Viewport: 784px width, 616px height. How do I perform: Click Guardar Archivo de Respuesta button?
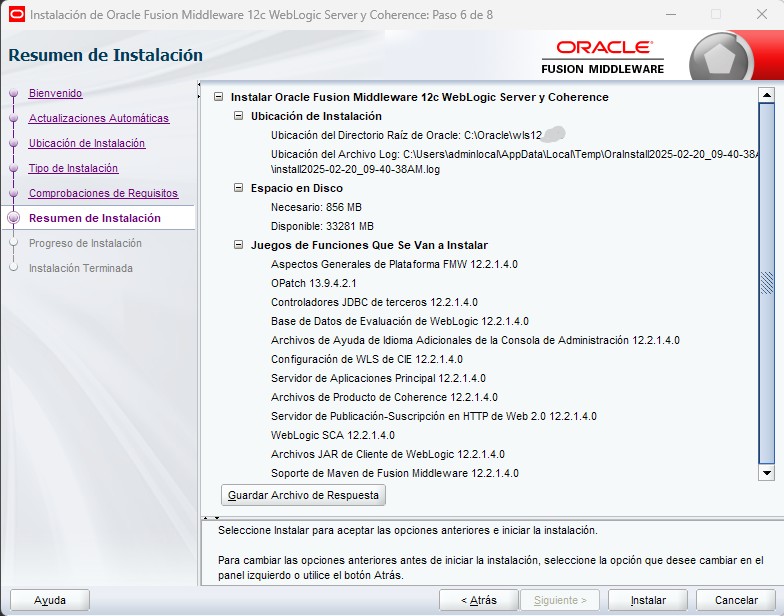click(303, 495)
